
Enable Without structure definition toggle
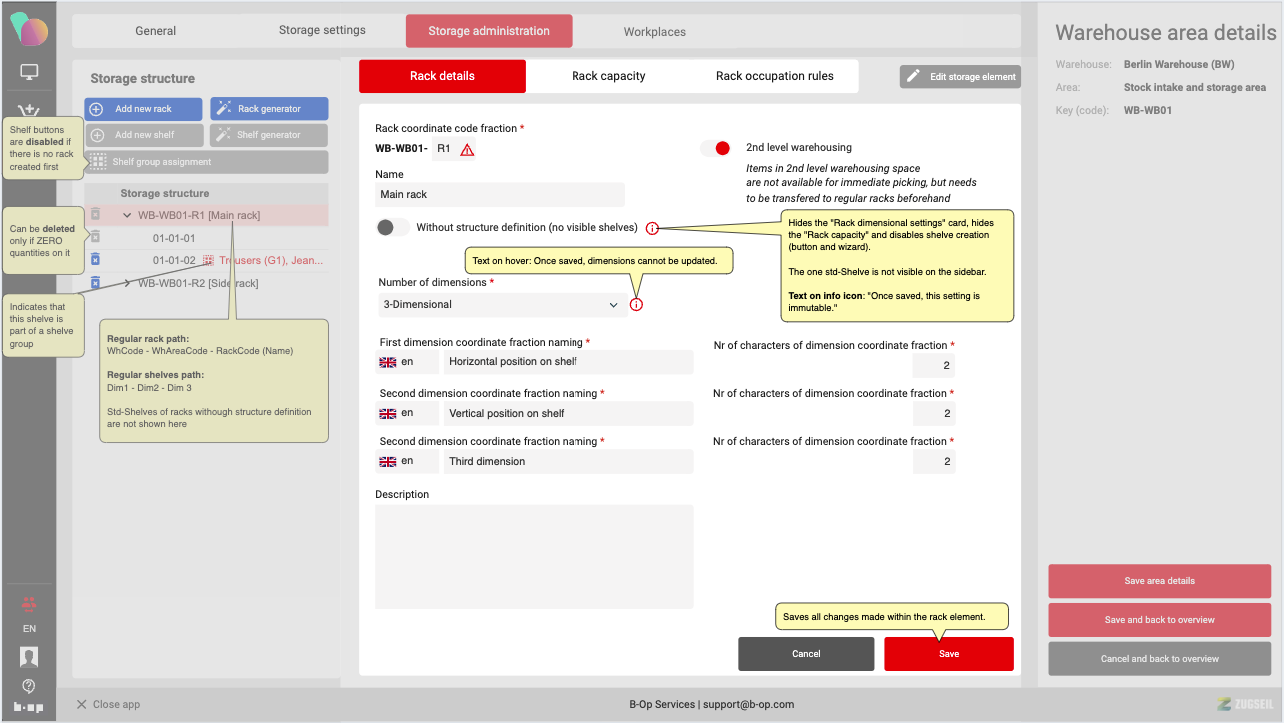pyautogui.click(x=392, y=227)
